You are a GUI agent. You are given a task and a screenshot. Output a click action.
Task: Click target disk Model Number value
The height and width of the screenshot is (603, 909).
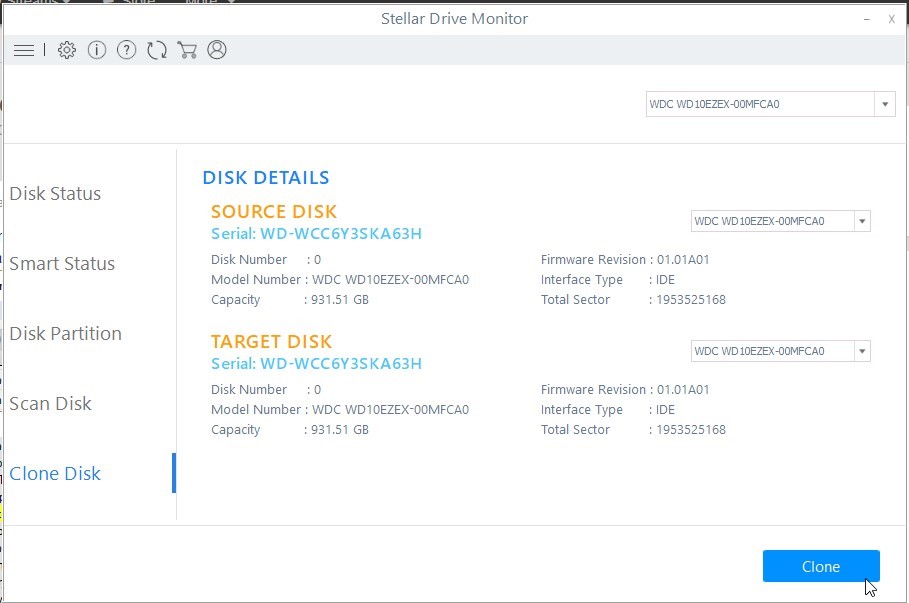click(391, 409)
